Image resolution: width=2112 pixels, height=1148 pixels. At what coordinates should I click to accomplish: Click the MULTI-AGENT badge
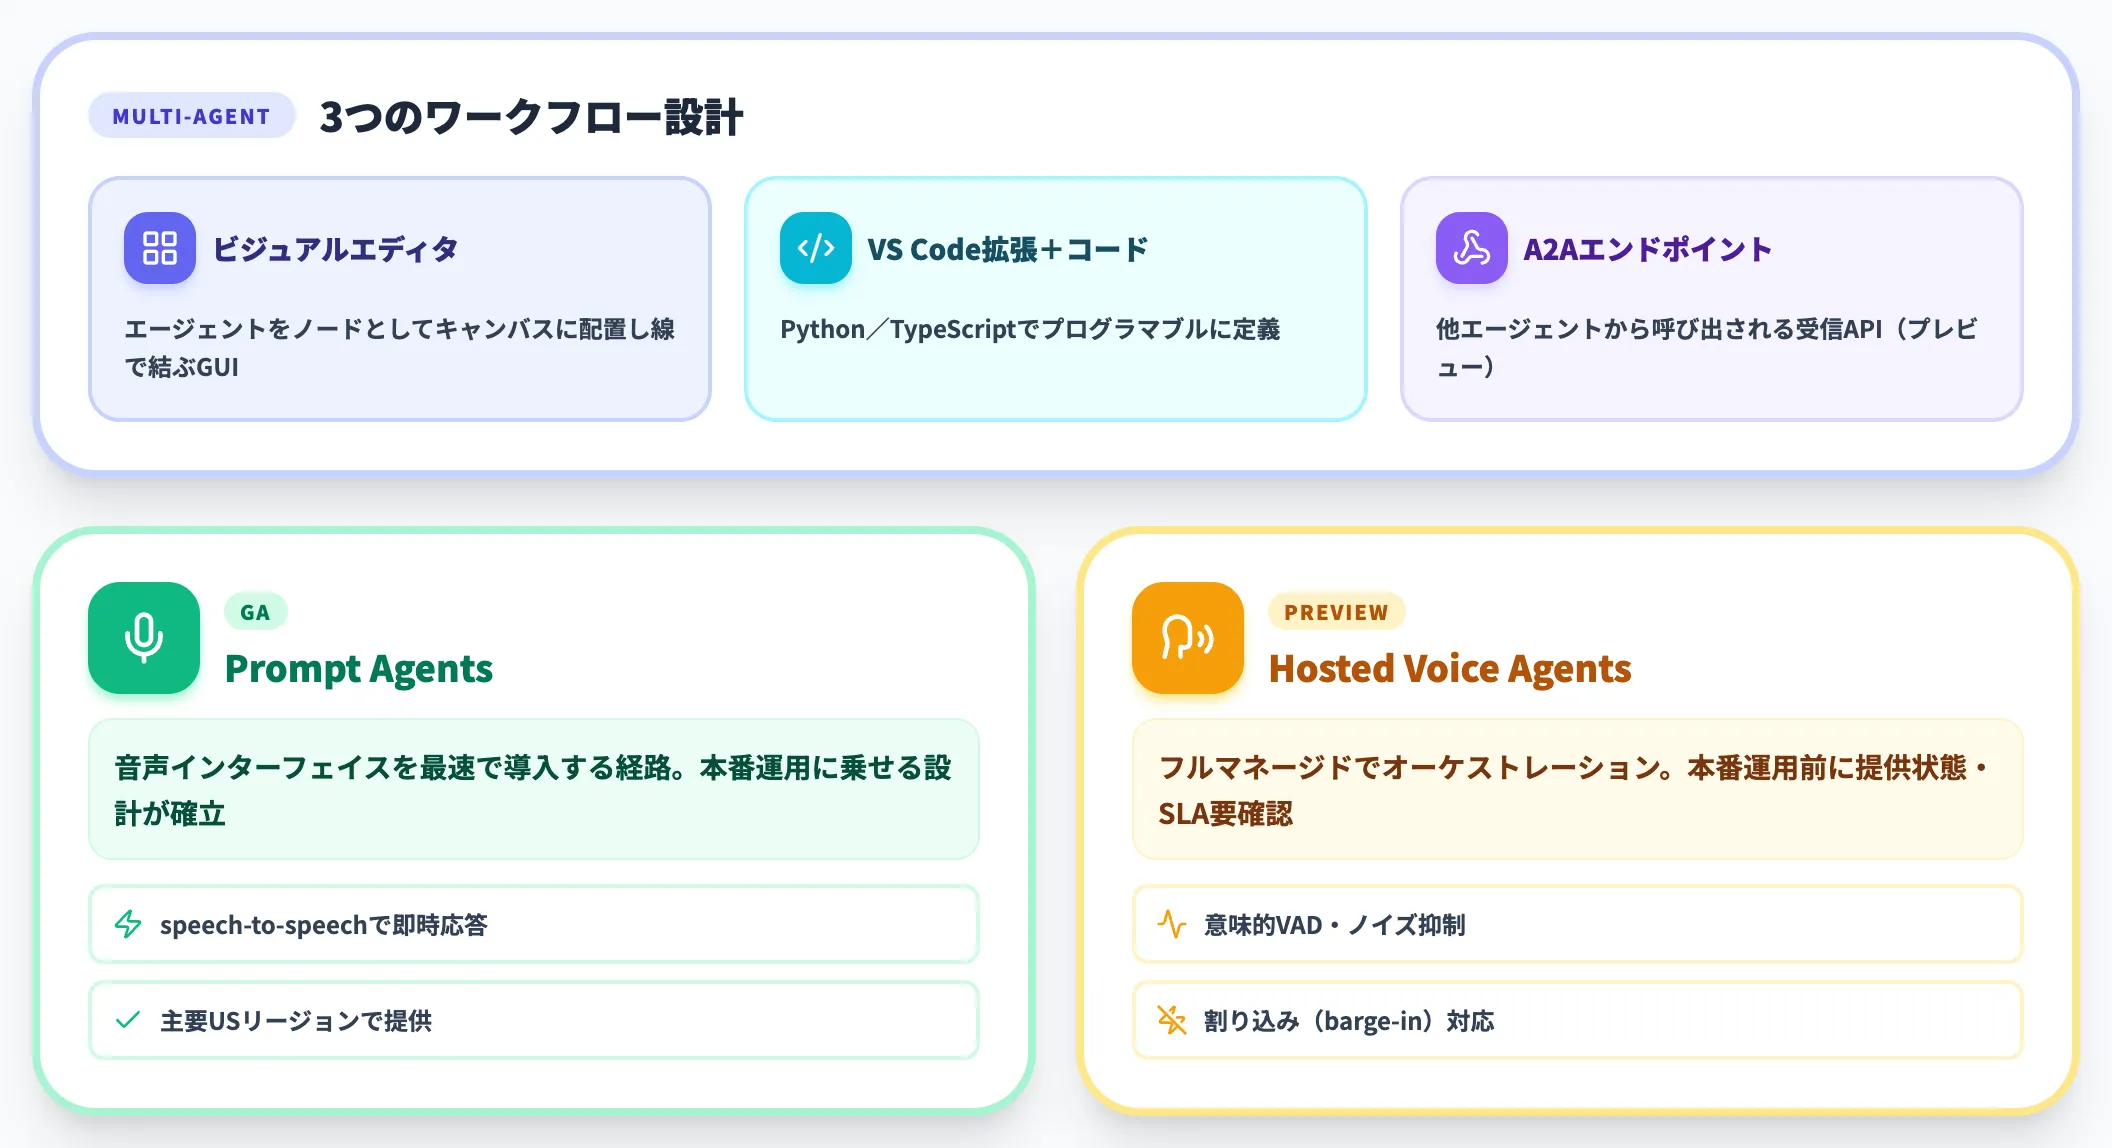[192, 116]
